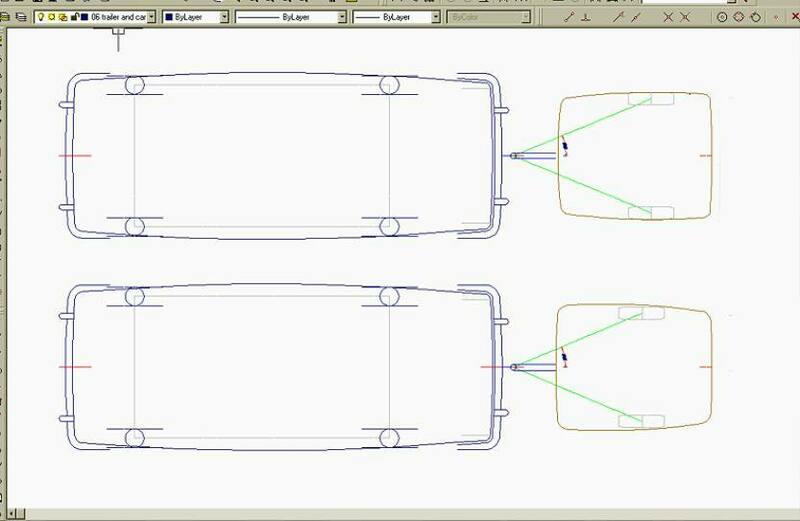Open the ByLayer color control dropdown
The height and width of the screenshot is (521, 800).
[222, 17]
